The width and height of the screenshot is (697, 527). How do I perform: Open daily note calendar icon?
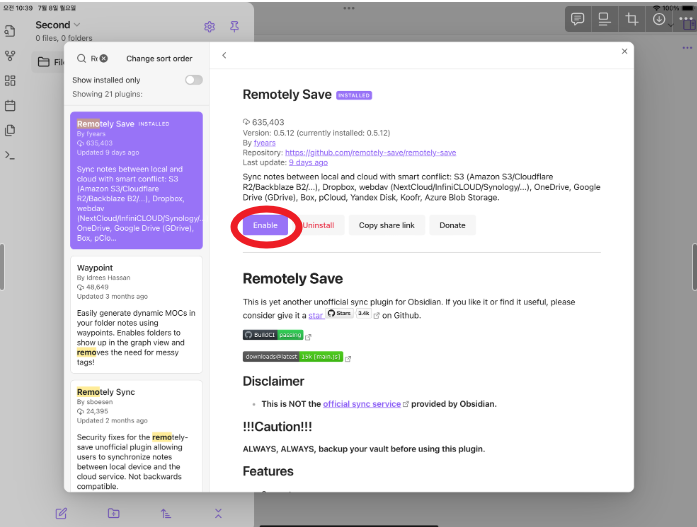click(10, 105)
